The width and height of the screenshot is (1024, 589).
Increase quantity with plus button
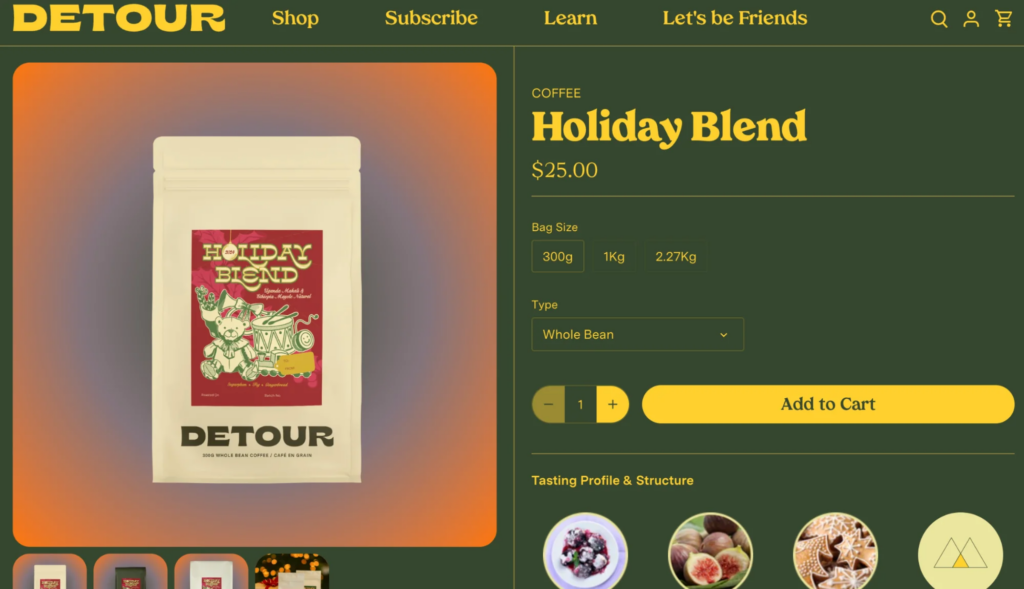(x=613, y=404)
